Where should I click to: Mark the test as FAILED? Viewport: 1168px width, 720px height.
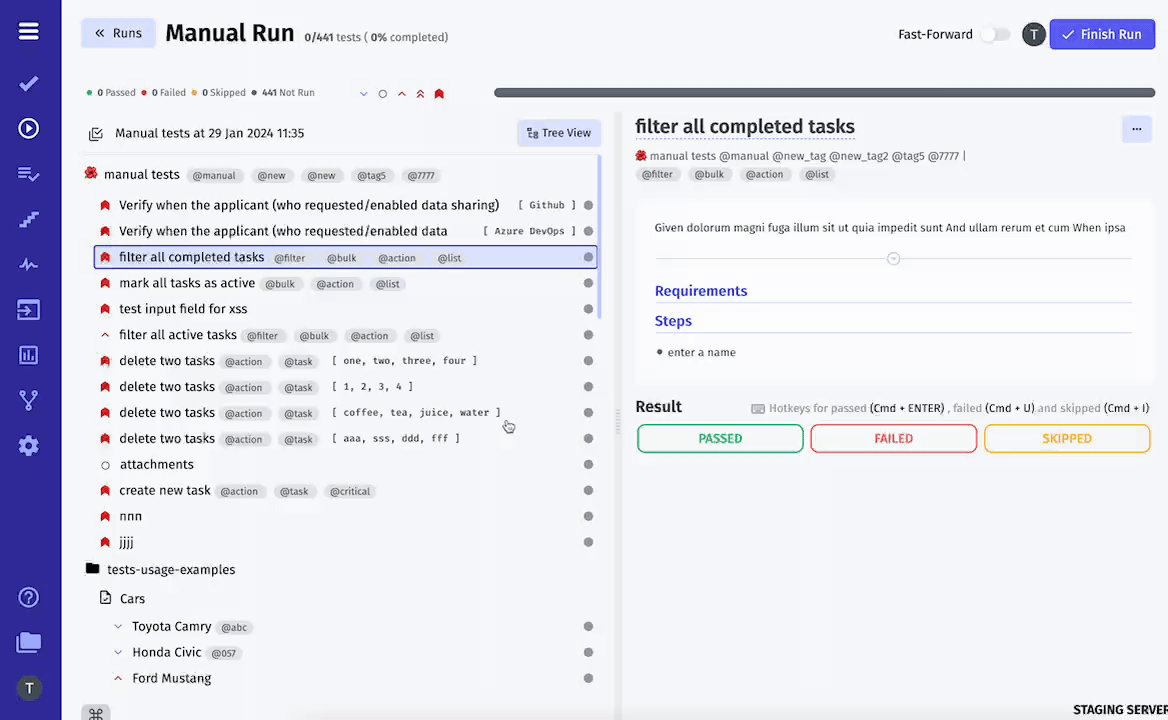894,439
